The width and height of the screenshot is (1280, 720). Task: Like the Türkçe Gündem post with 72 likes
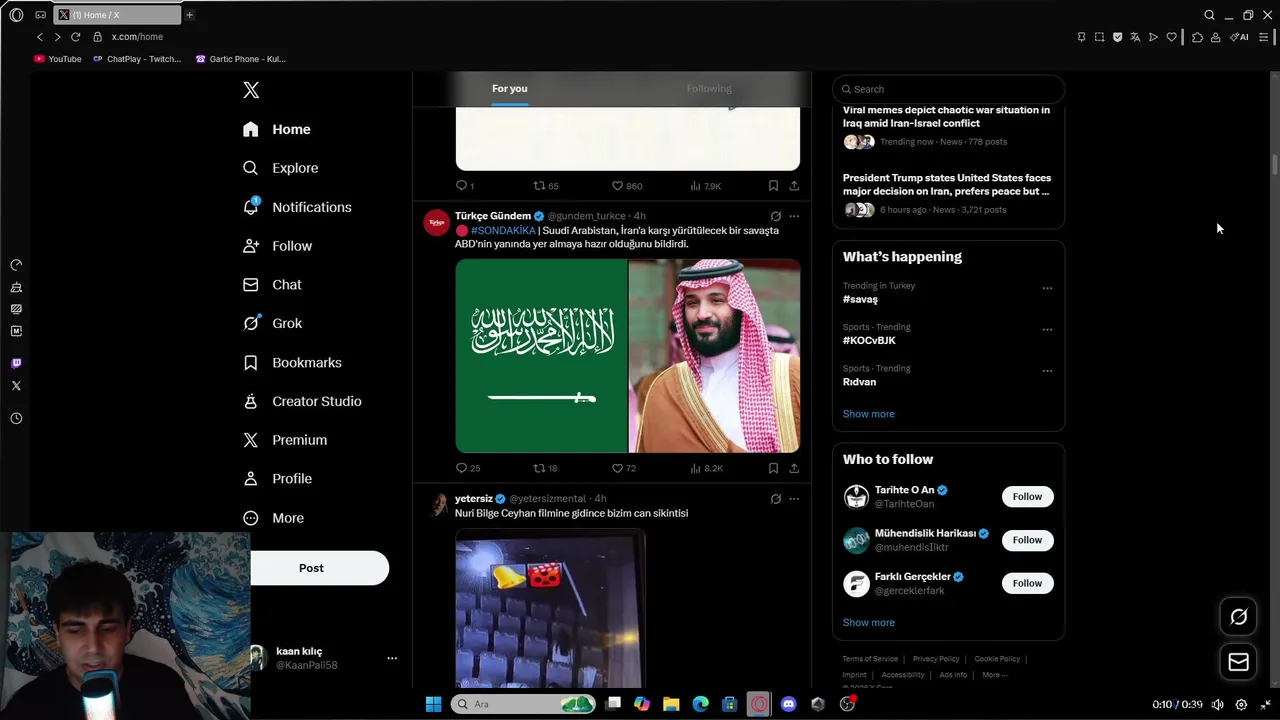(x=624, y=468)
